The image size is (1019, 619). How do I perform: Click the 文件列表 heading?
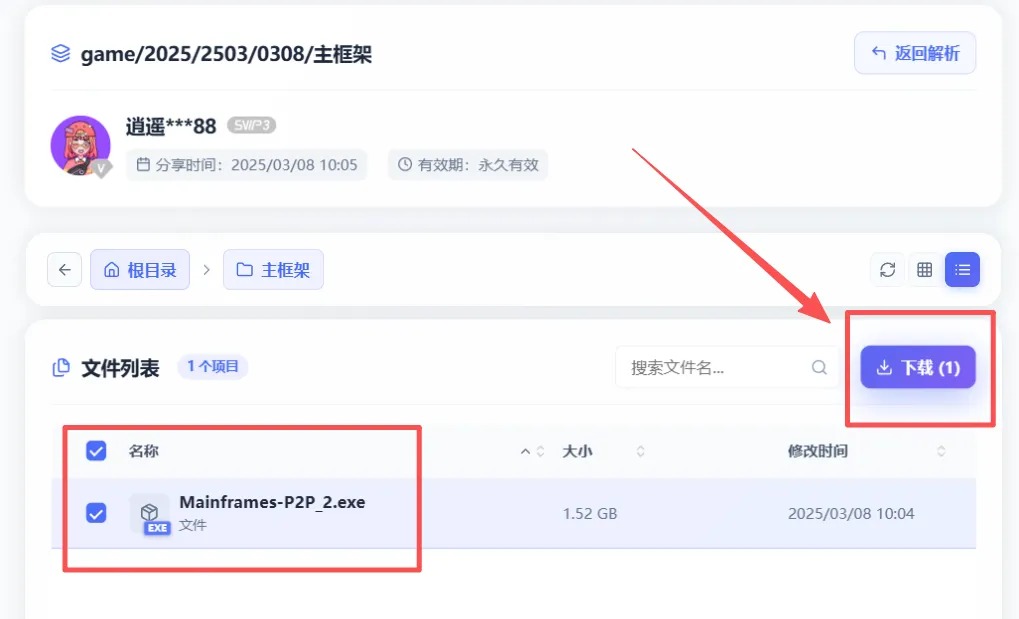pos(120,368)
